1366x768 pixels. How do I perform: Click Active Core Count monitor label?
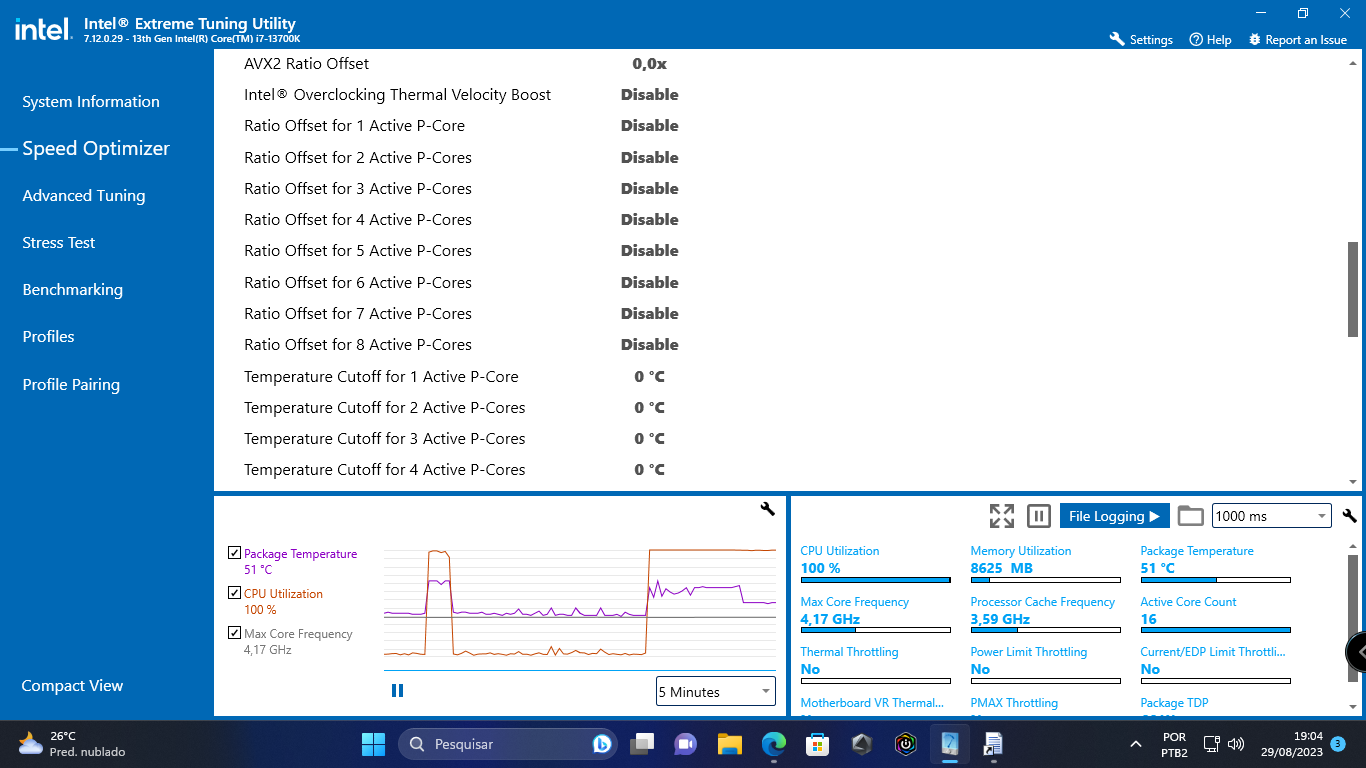pyautogui.click(x=1189, y=602)
